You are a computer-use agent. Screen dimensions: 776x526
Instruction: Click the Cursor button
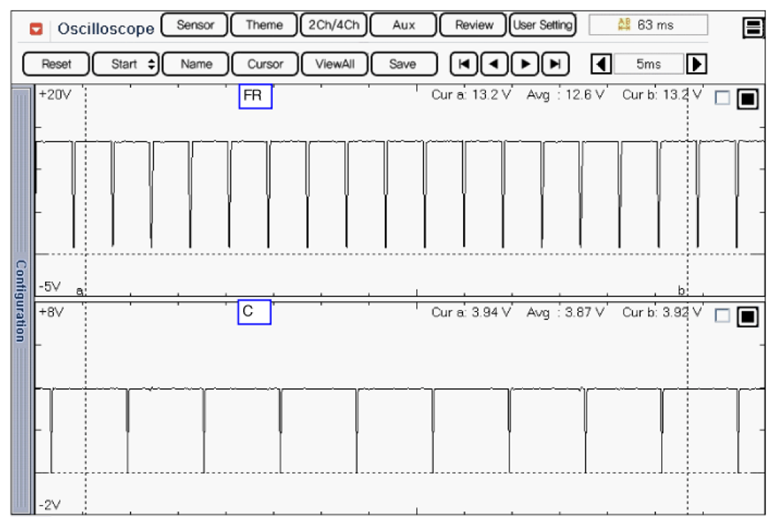[265, 64]
